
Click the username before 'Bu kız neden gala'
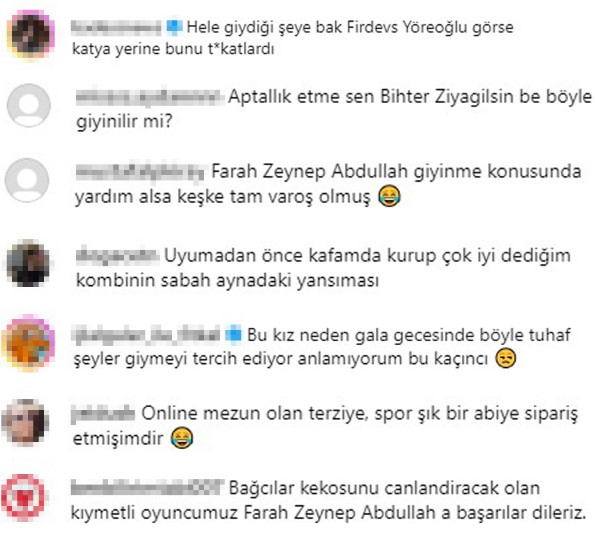tap(146, 336)
